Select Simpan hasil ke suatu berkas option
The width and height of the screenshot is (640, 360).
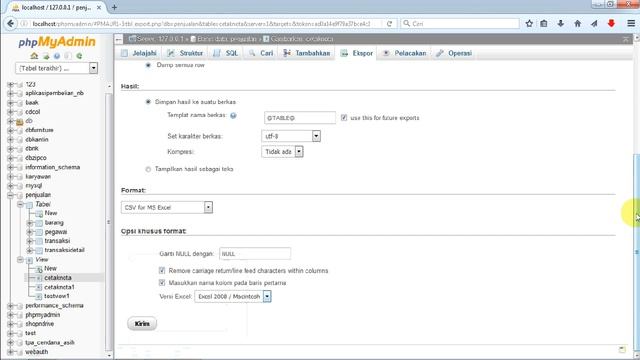[148, 102]
